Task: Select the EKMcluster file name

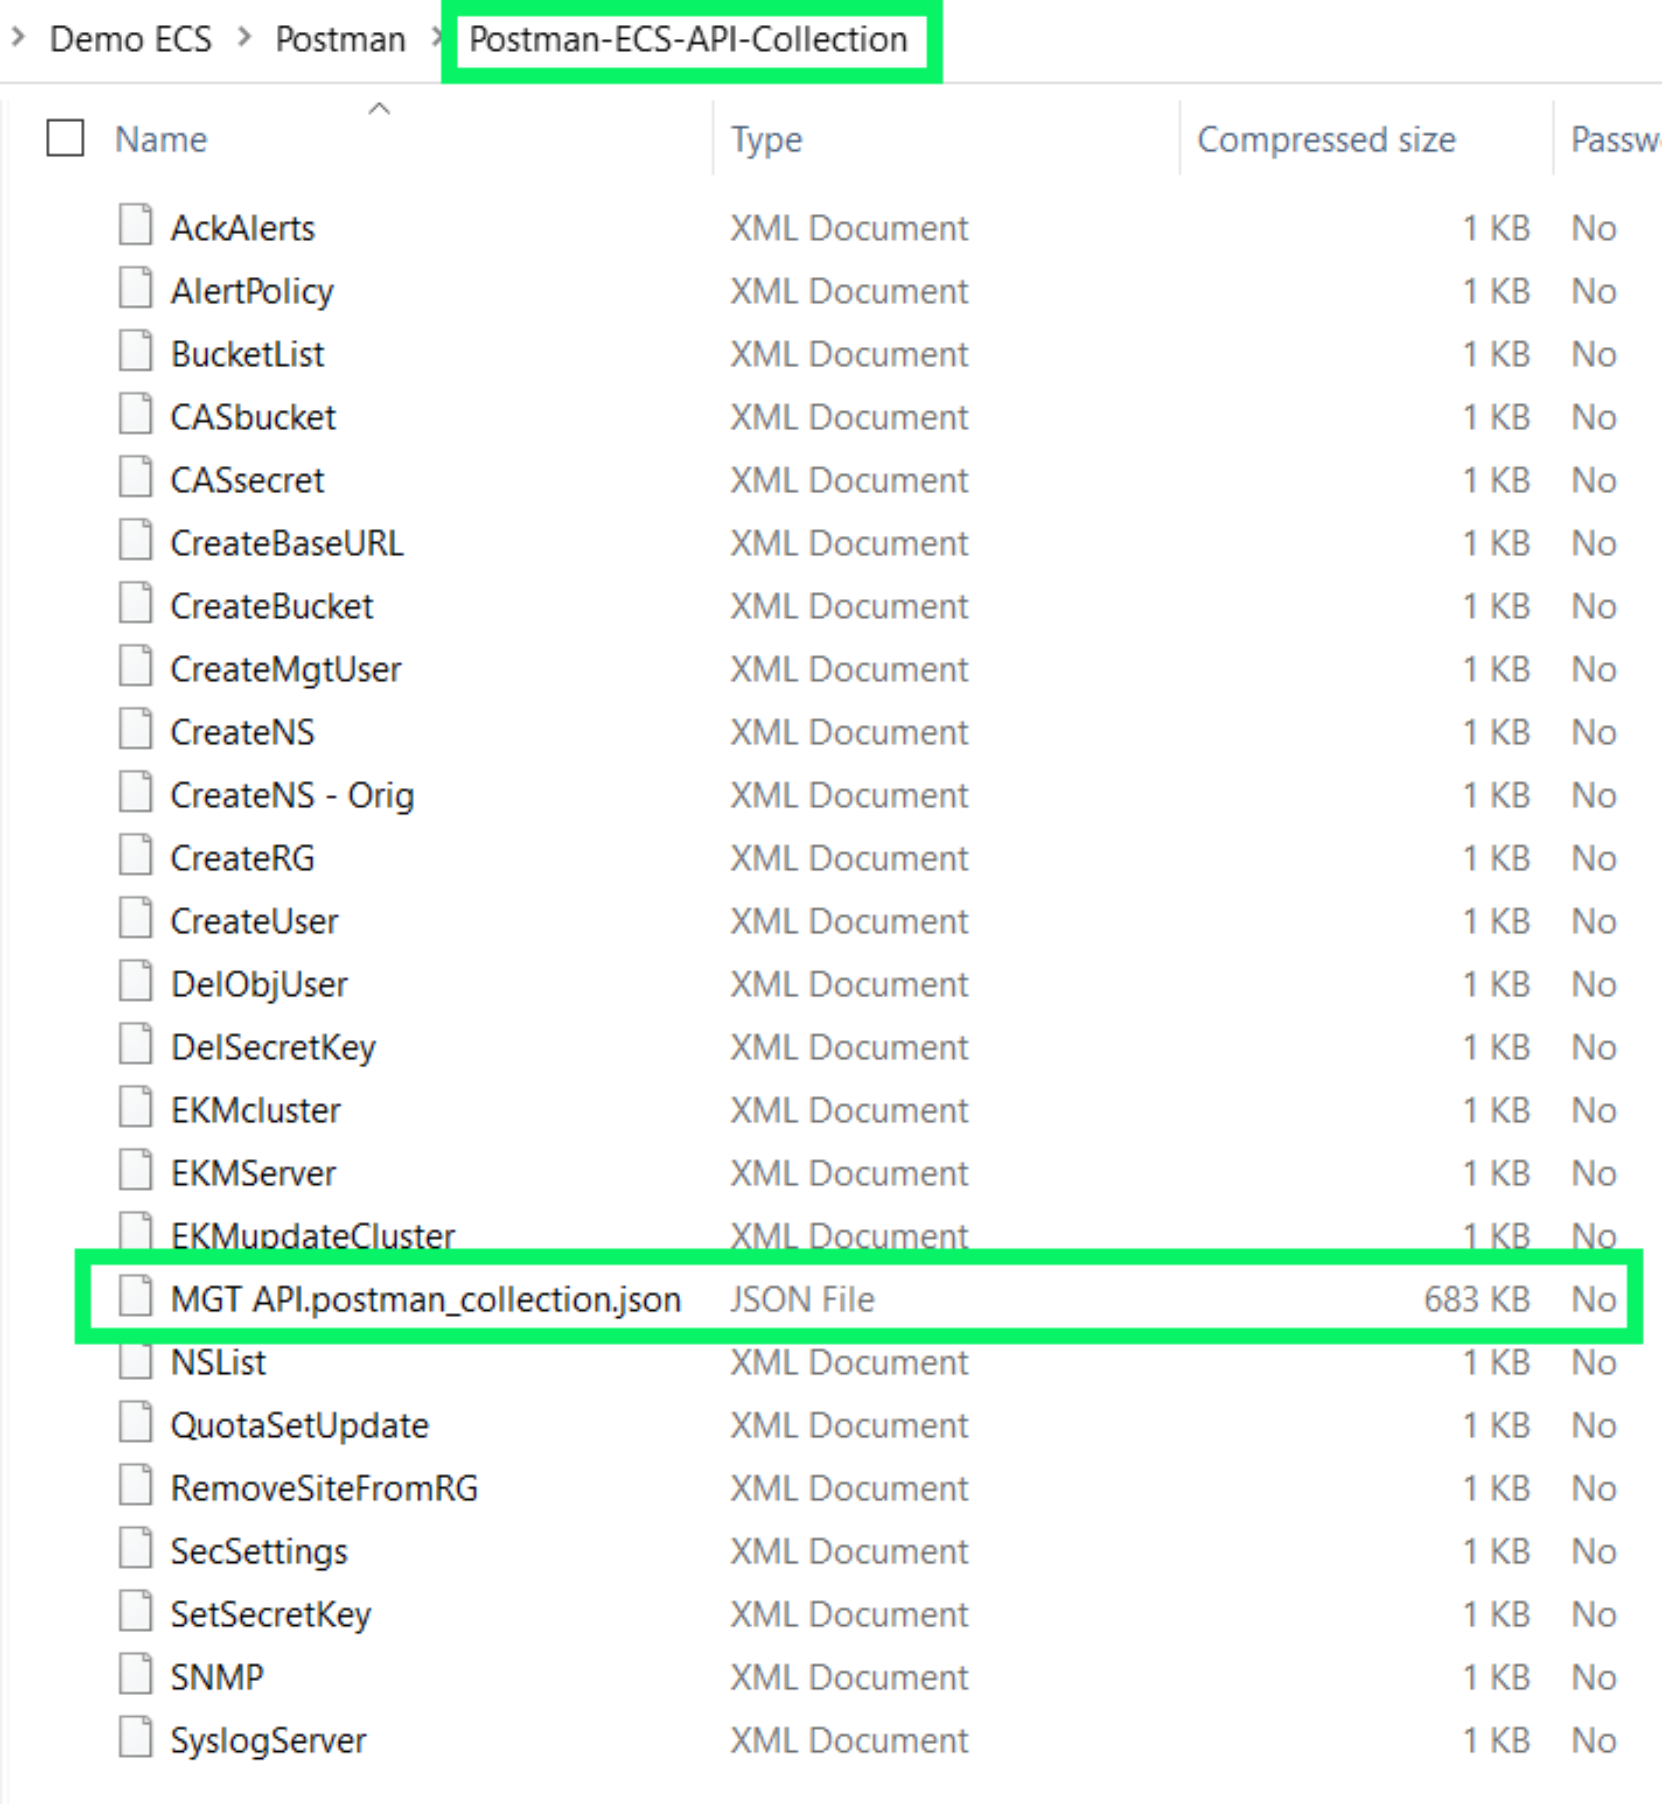Action: pos(255,1110)
